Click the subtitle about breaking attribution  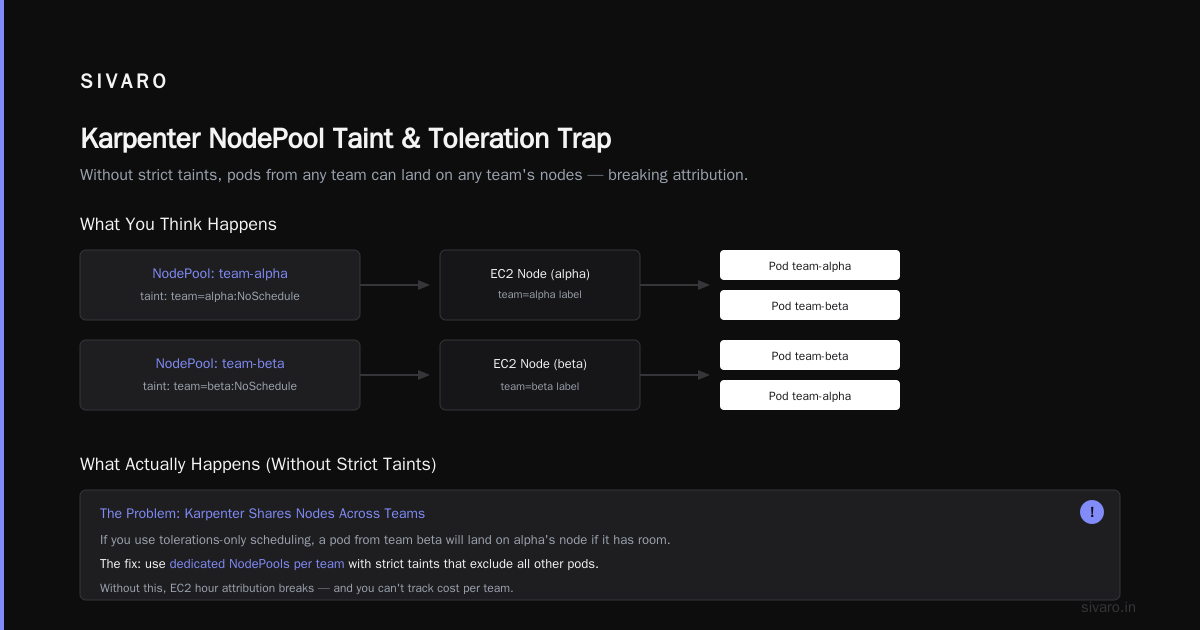(x=414, y=175)
